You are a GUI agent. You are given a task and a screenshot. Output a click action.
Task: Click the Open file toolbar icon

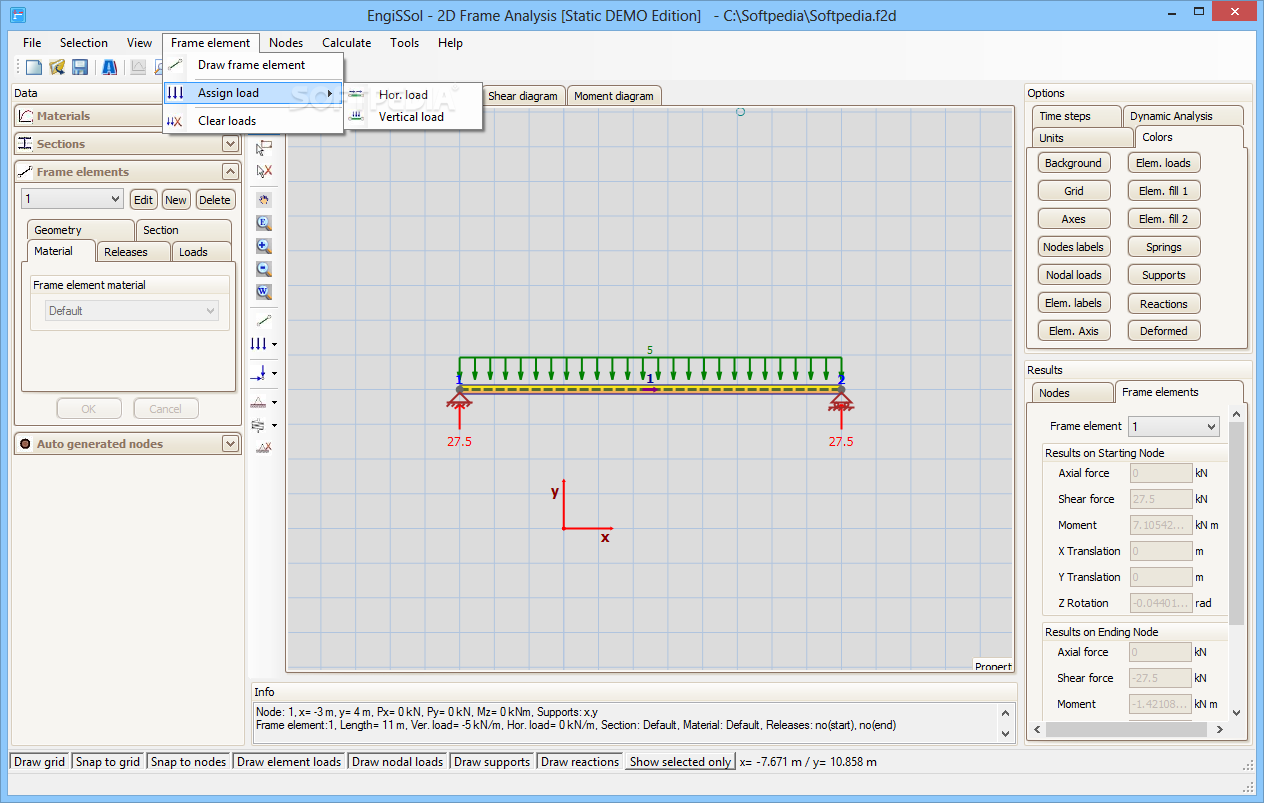57,67
